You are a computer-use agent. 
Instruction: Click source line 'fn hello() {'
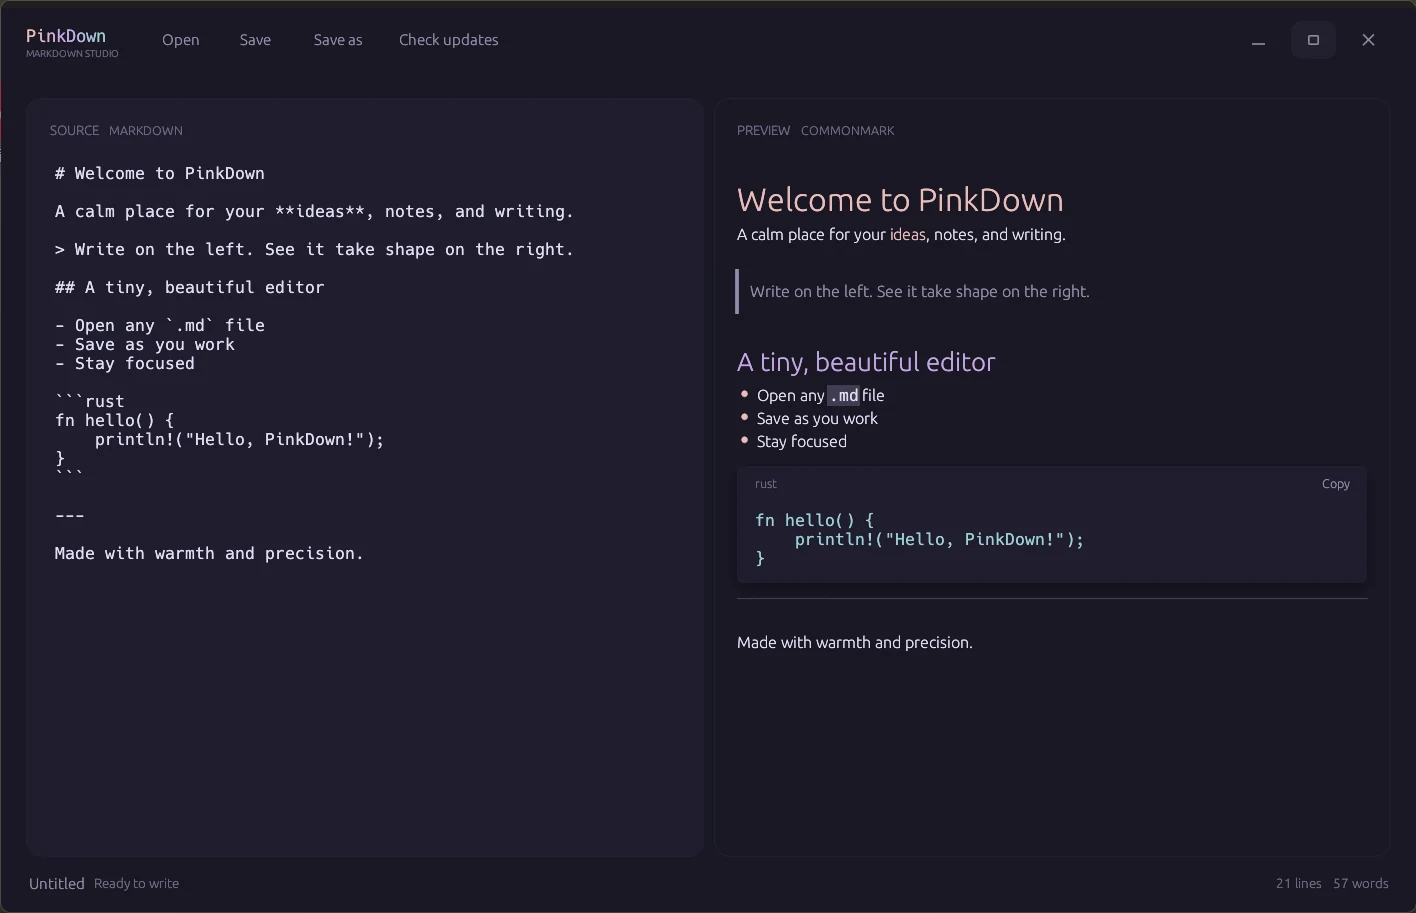[x=115, y=420]
